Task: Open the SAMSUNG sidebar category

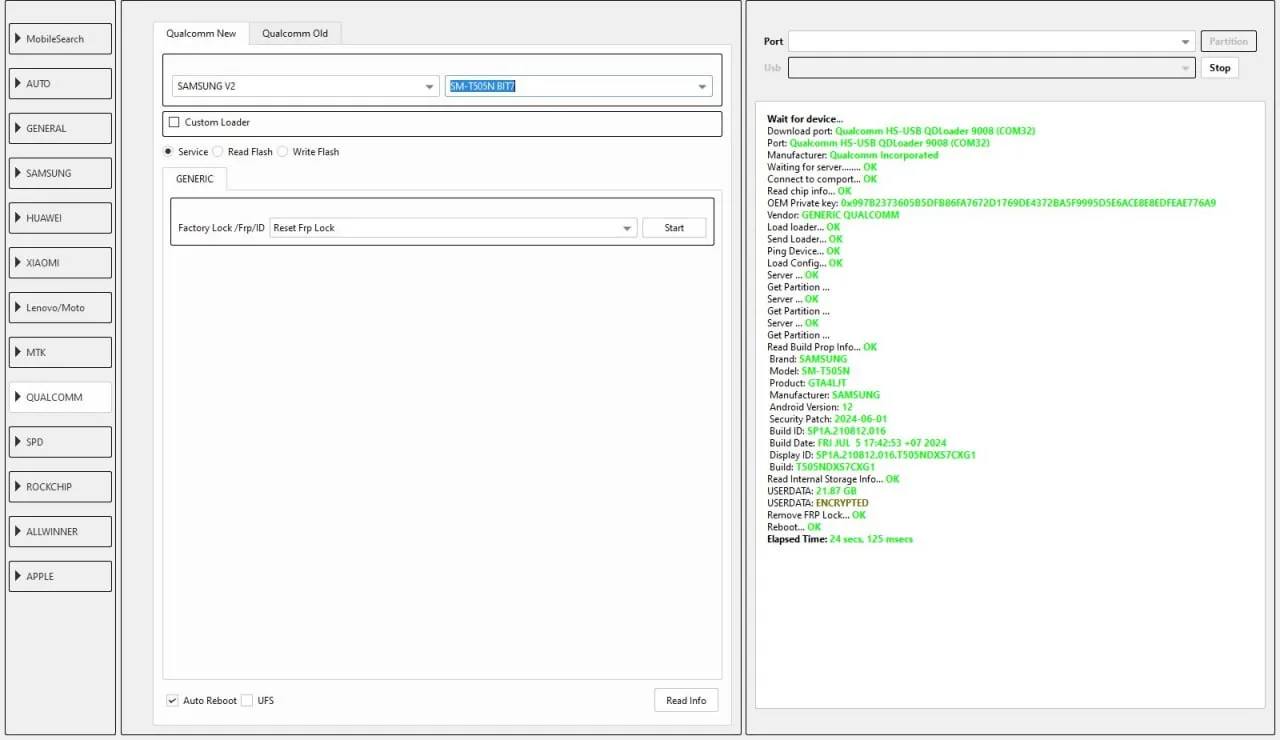Action: 60,173
